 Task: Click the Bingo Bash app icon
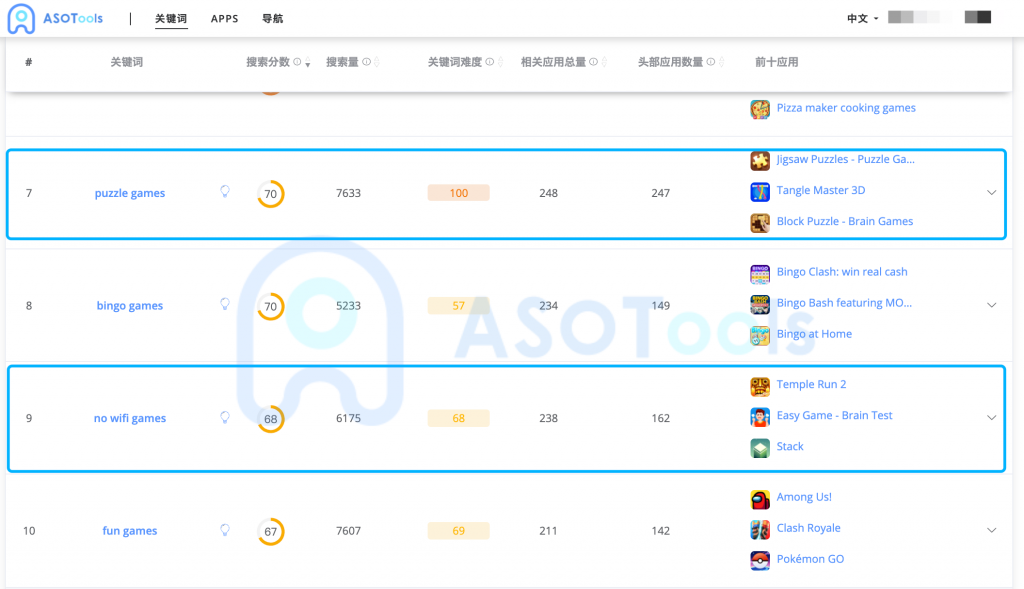pyautogui.click(x=760, y=304)
